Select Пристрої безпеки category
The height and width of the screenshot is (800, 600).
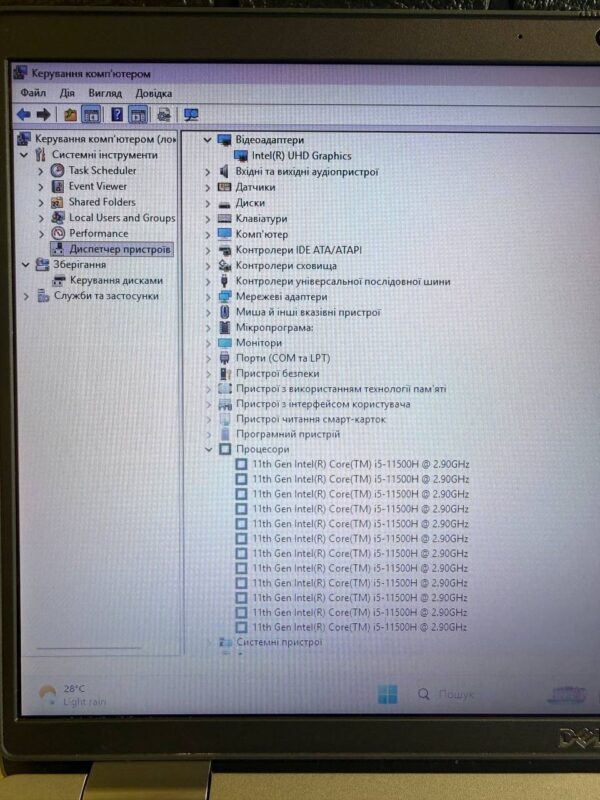[278, 373]
